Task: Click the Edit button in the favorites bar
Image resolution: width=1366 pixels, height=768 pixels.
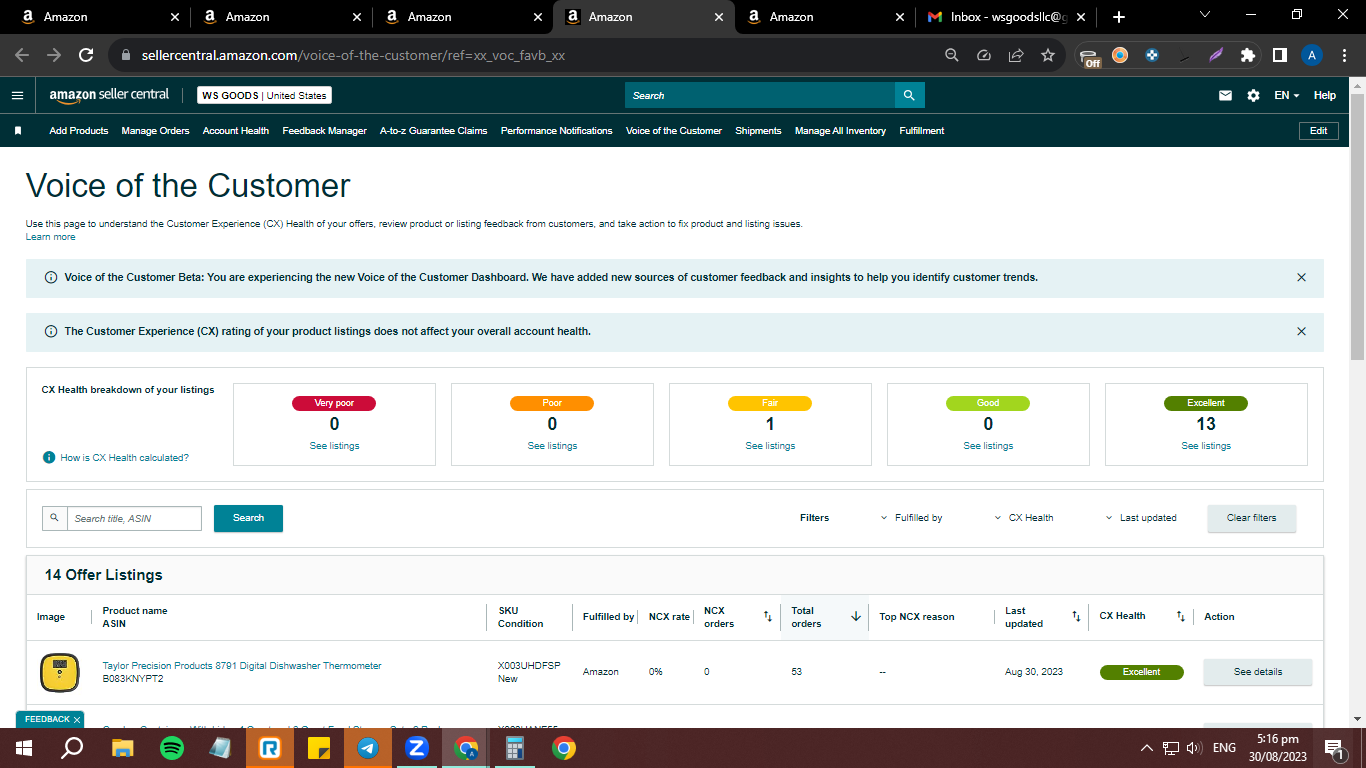Action: pos(1318,131)
